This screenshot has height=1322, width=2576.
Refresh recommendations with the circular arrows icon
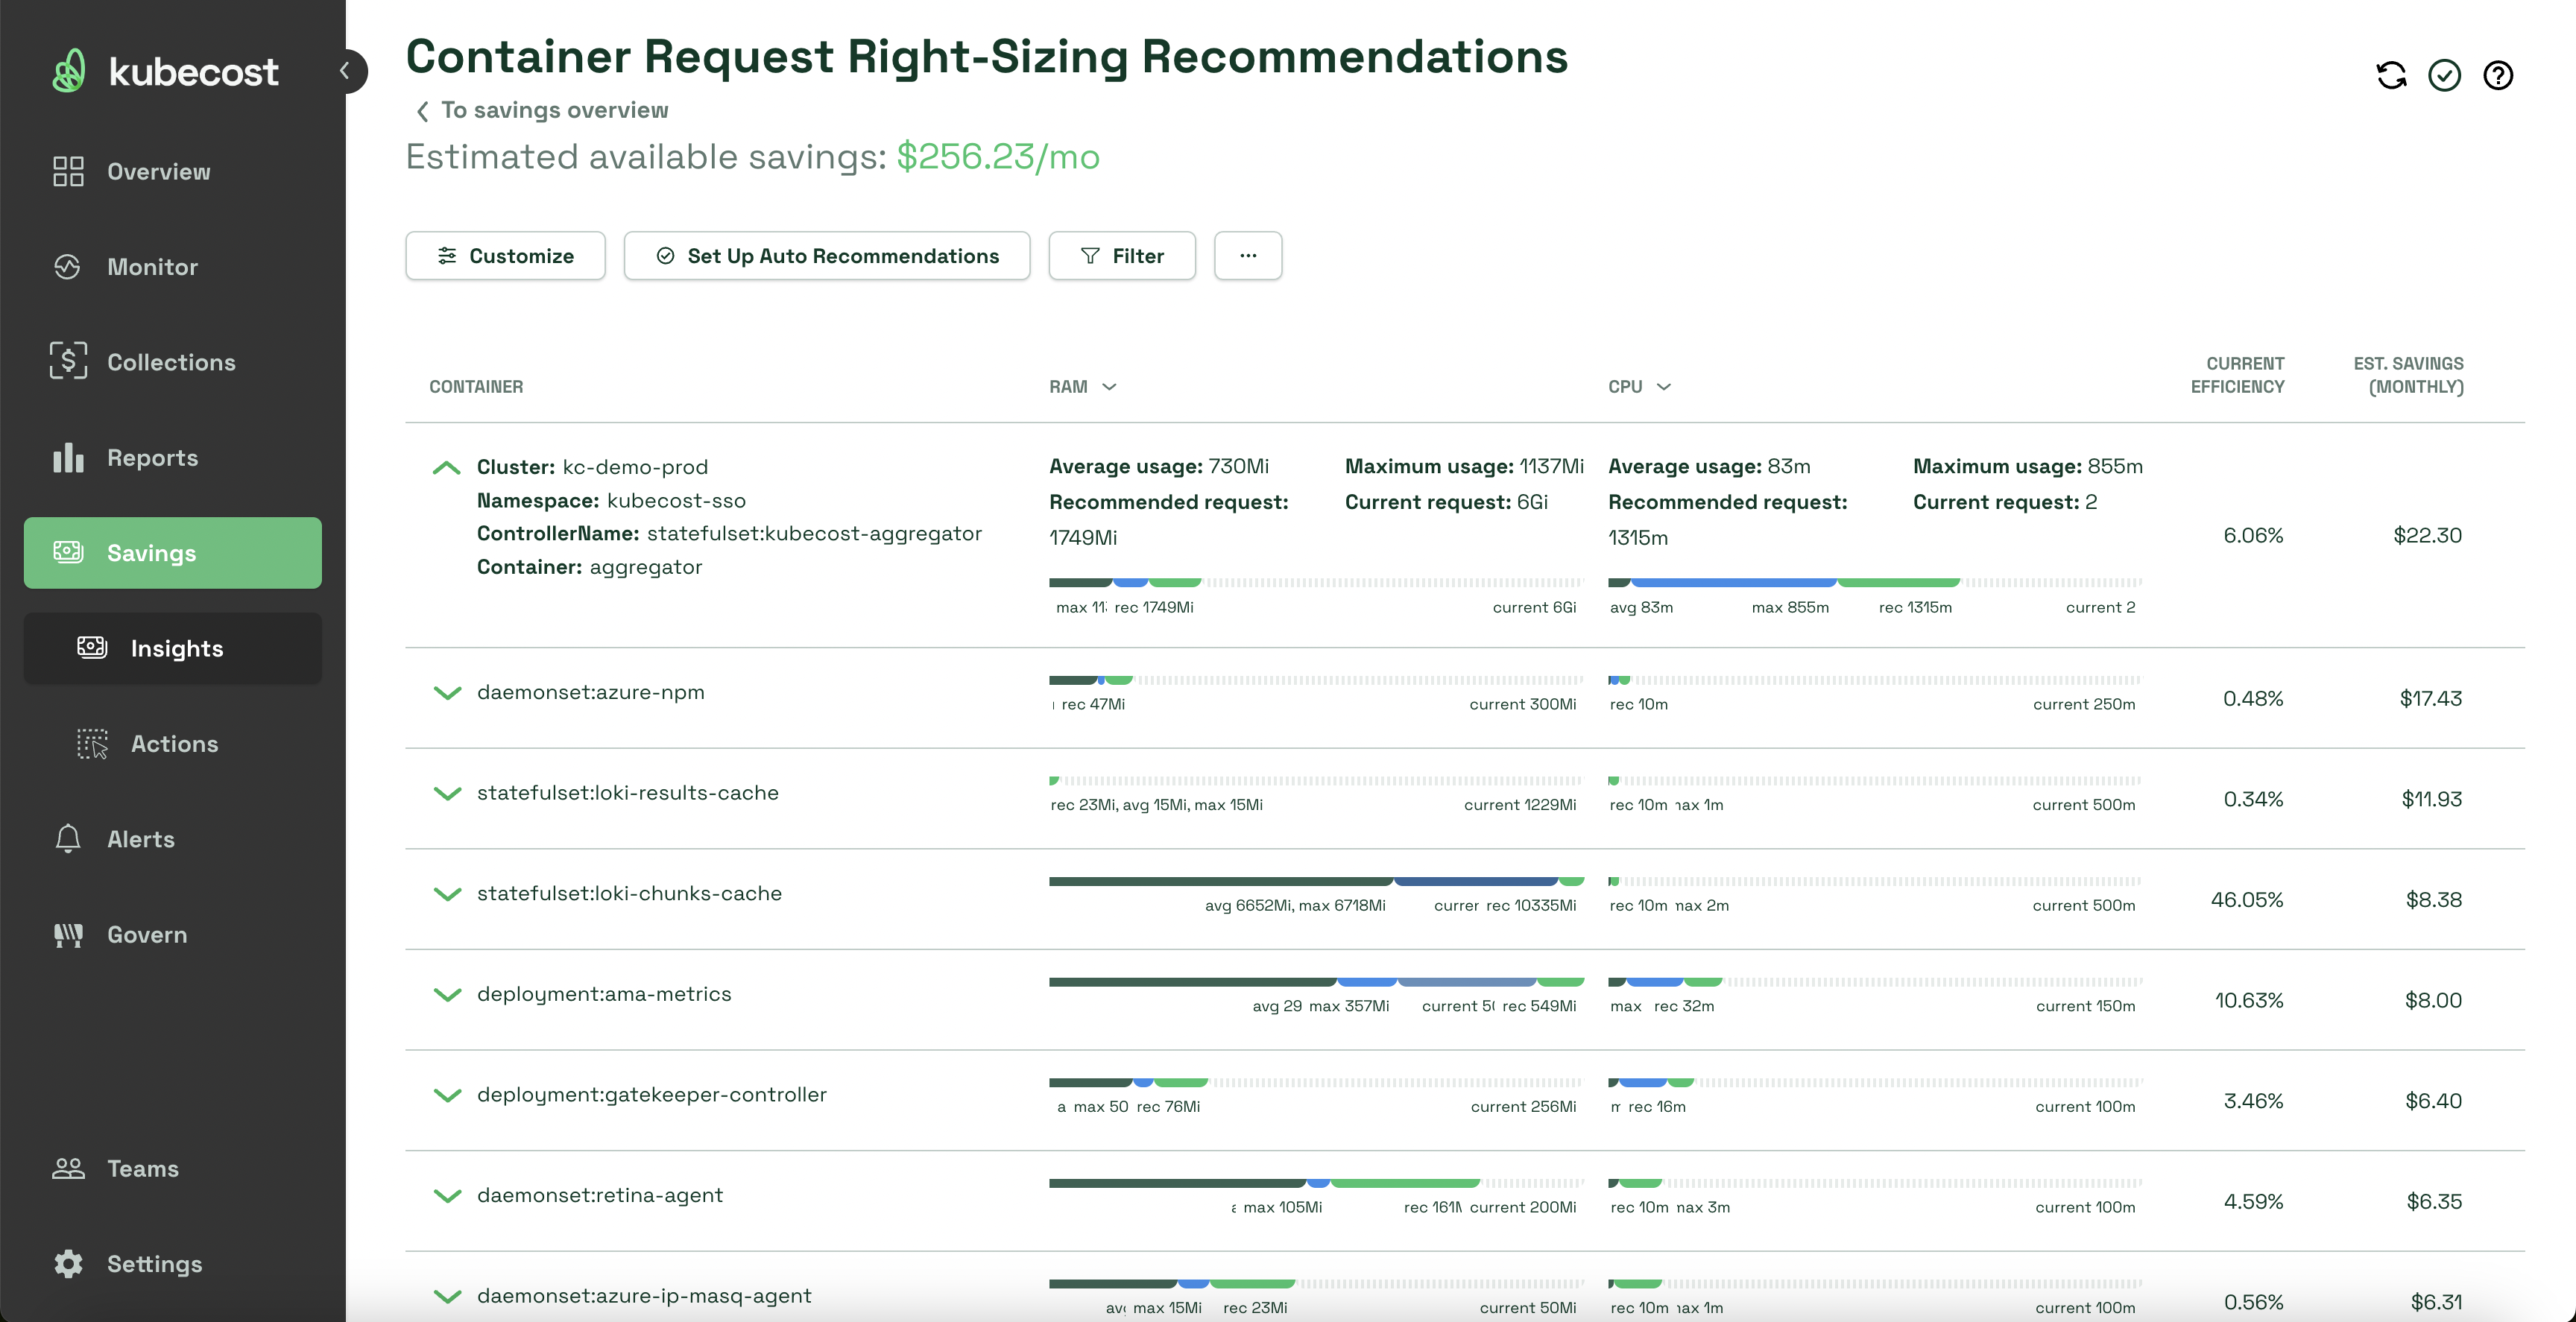coord(2391,75)
